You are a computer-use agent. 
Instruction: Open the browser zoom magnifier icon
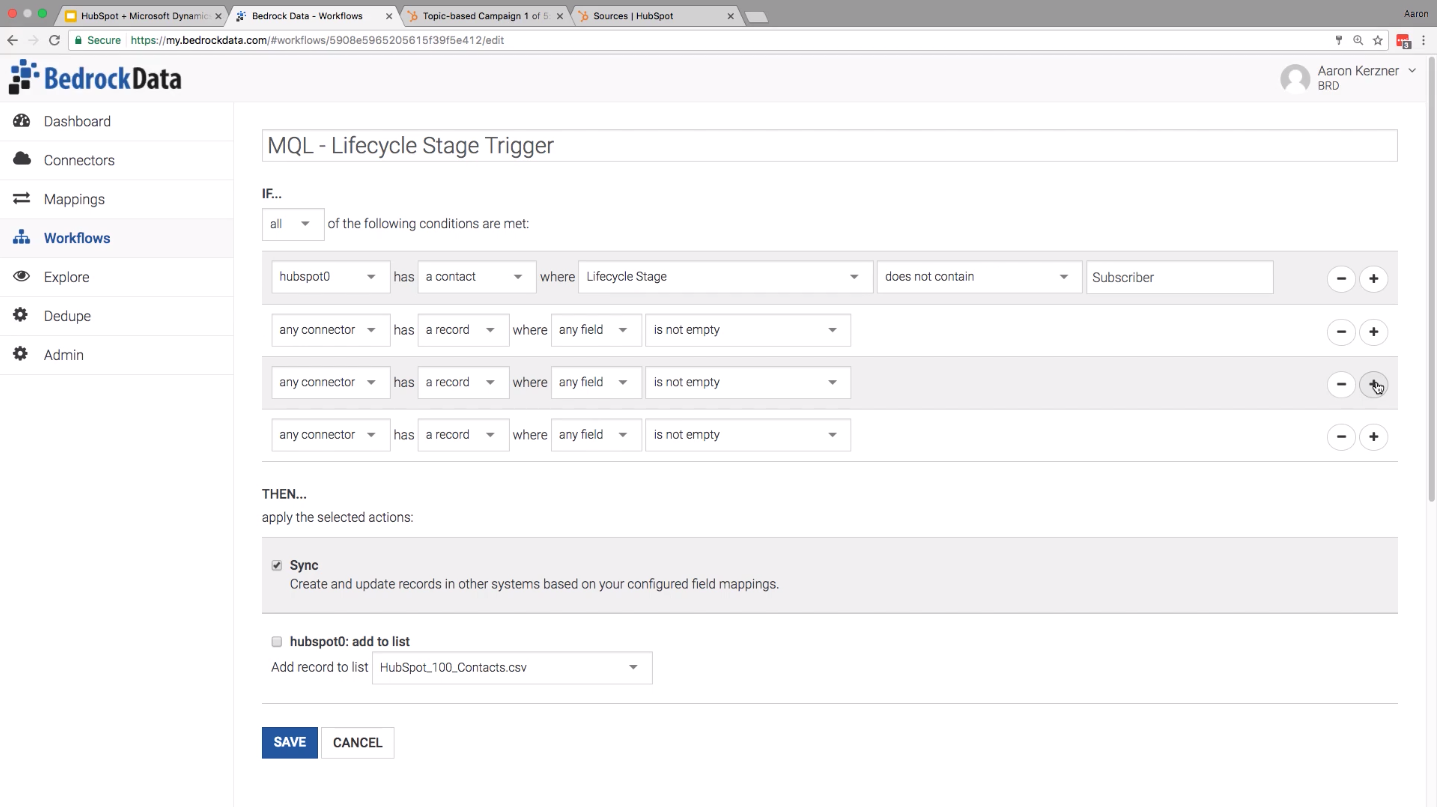tap(1358, 40)
